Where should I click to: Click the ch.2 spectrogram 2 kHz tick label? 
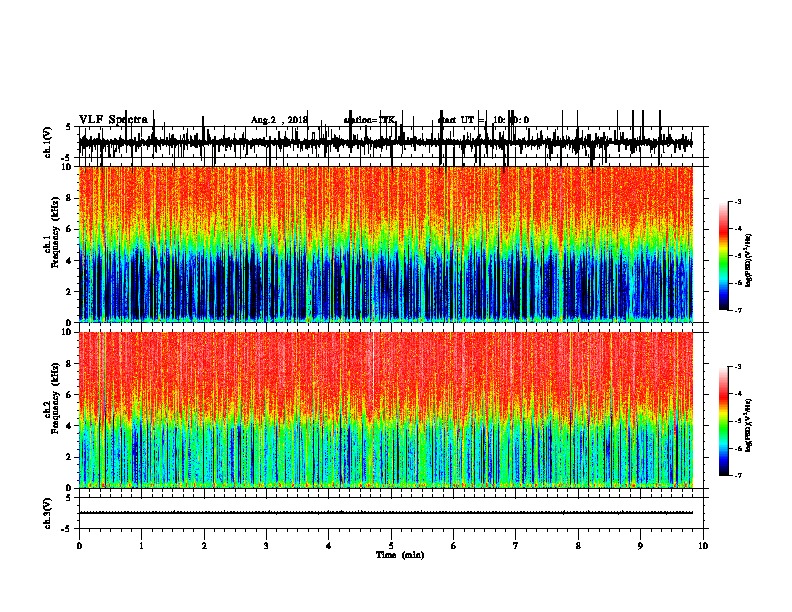[x=70, y=457]
